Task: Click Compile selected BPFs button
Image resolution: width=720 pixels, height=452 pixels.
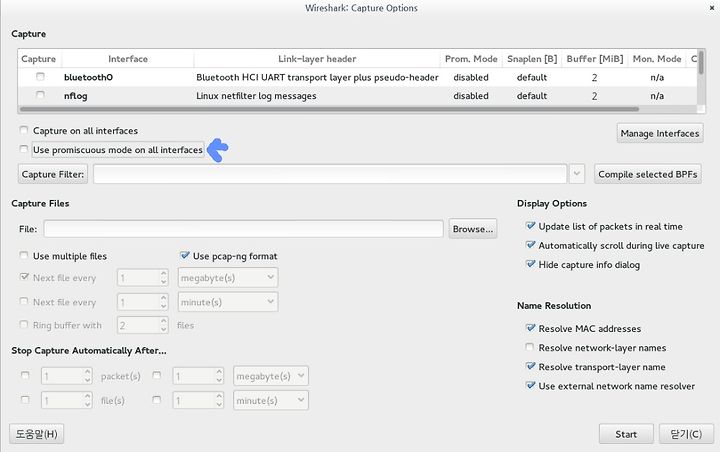Action: (x=647, y=174)
